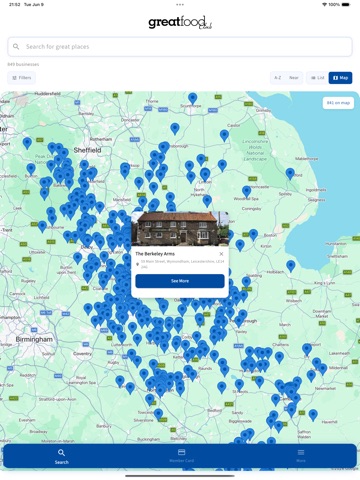The height and width of the screenshot is (480, 360).
Task: Close The Berkeley Arms popup
Action: [x=221, y=254]
